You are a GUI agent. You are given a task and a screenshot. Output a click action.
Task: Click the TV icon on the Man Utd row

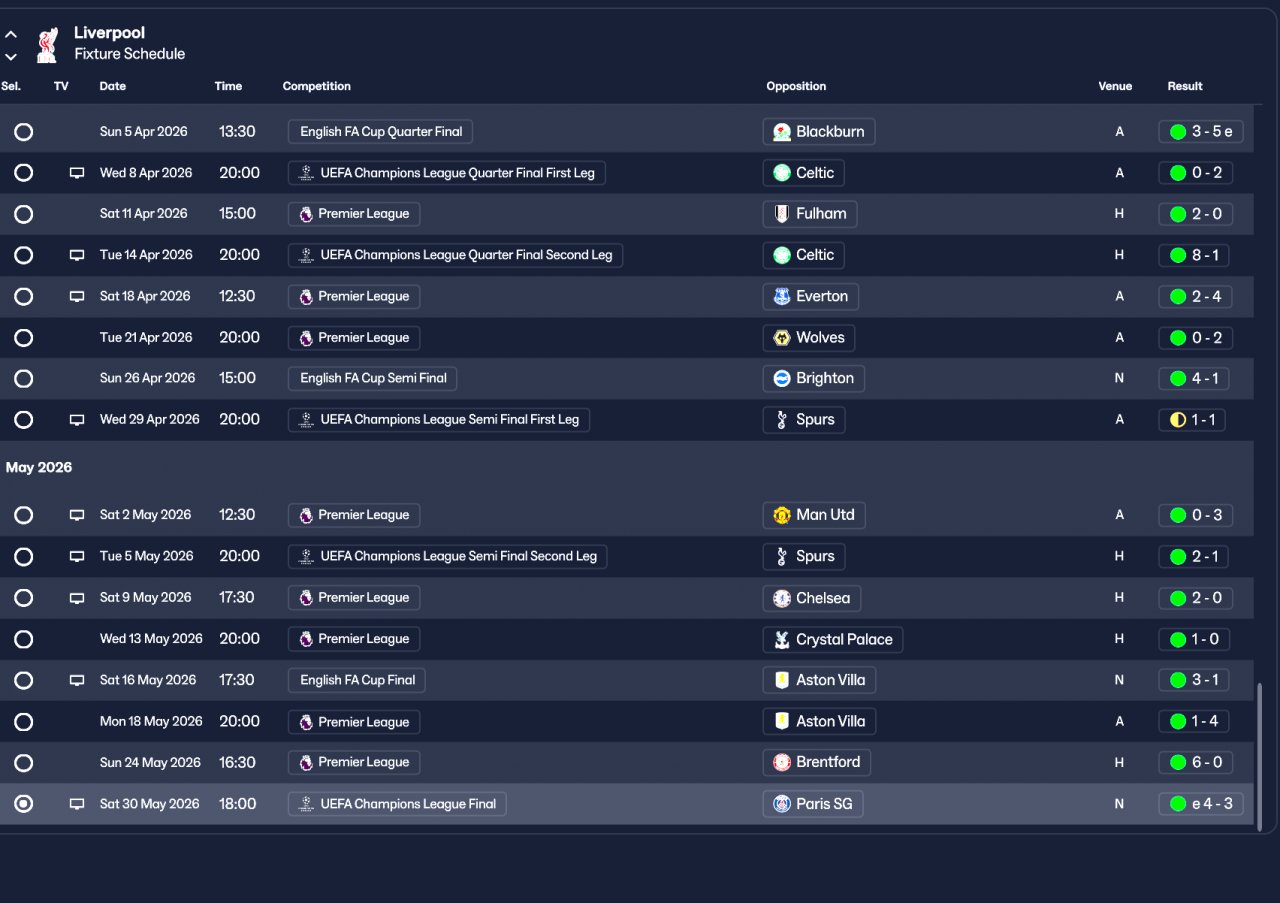(77, 515)
